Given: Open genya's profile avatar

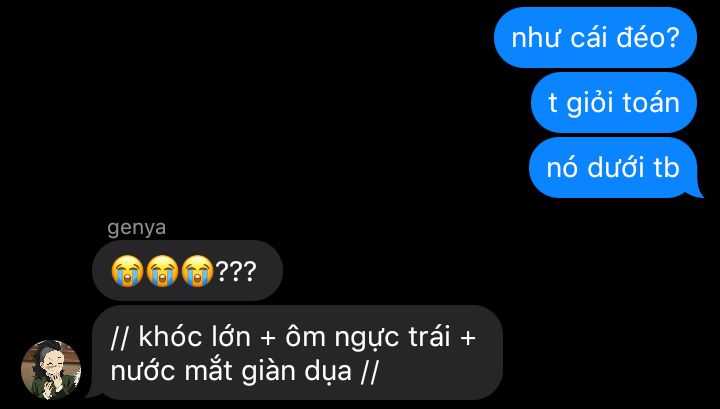Looking at the screenshot, I should coord(51,370).
